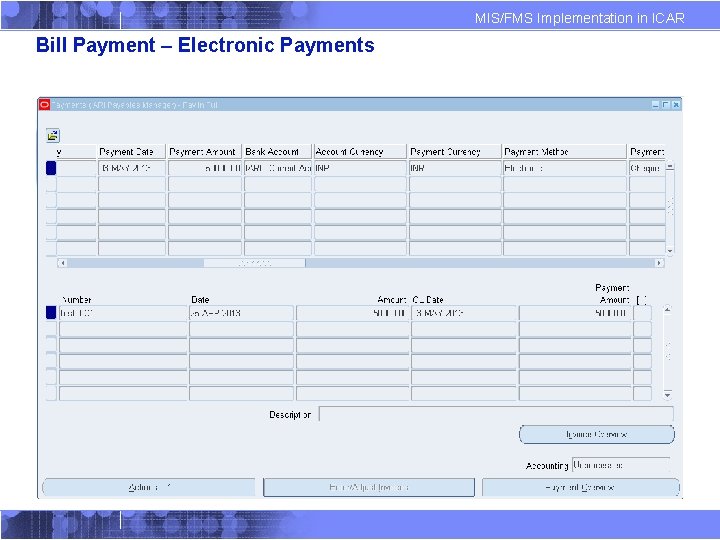Click the up arrow of the invoices grid scrollbar
This screenshot has width=720, height=540.
[x=668, y=309]
